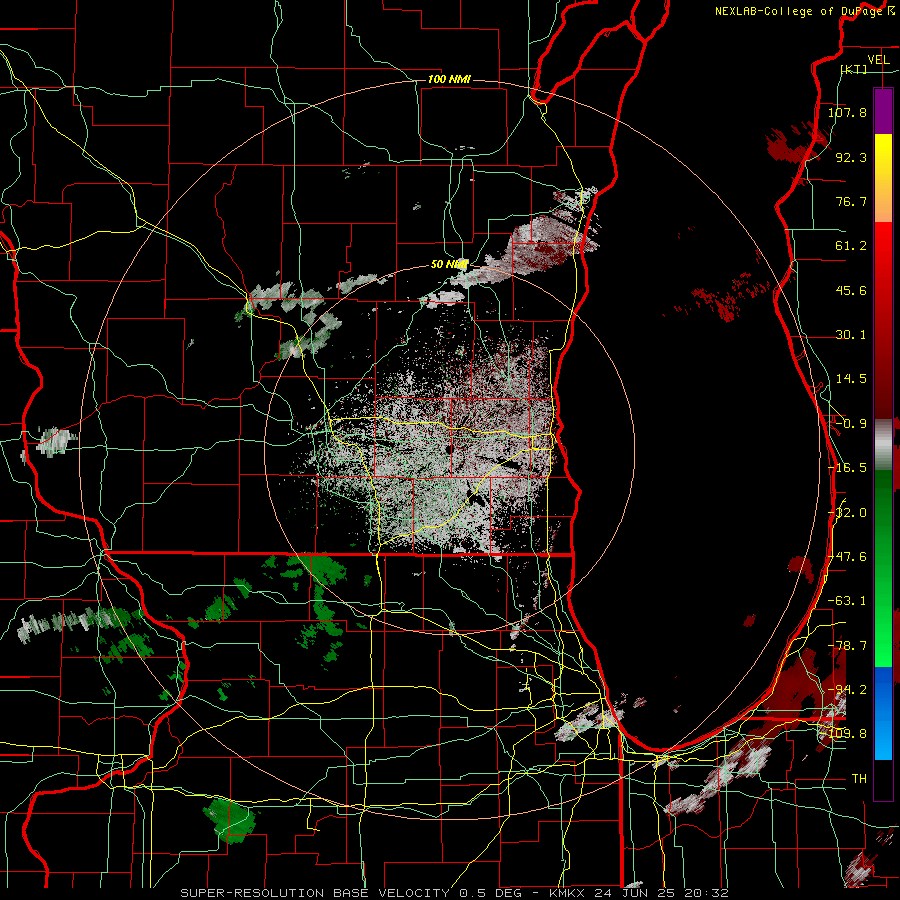Pick the purple segment of velocity color bar
Viewport: 900px width, 900px height.
click(x=883, y=111)
